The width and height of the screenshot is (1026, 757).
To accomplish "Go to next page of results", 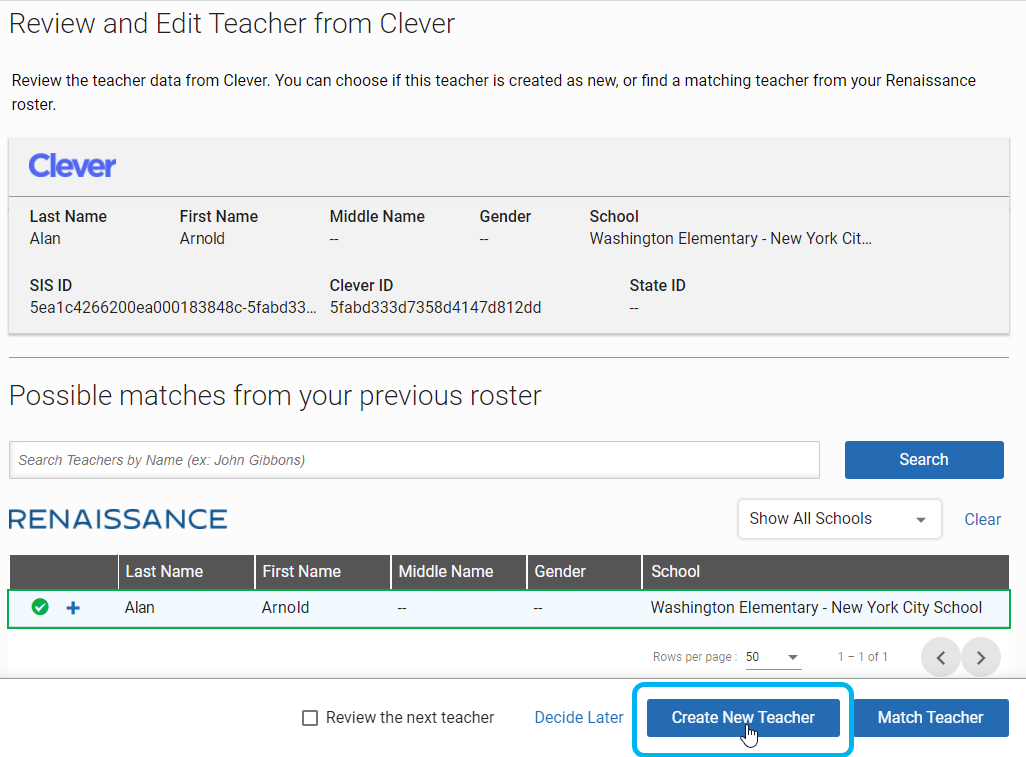I will coord(981,657).
